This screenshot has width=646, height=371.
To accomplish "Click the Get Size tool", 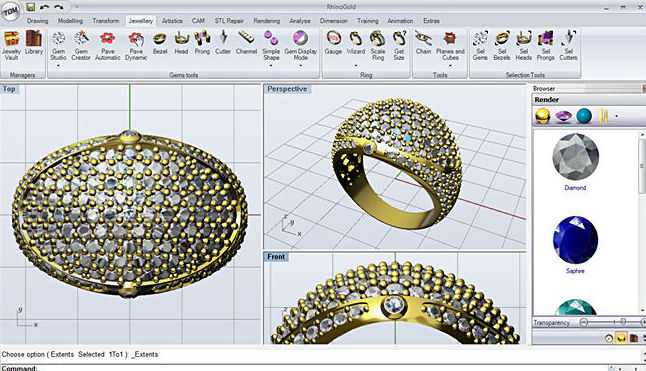I will coord(399,46).
